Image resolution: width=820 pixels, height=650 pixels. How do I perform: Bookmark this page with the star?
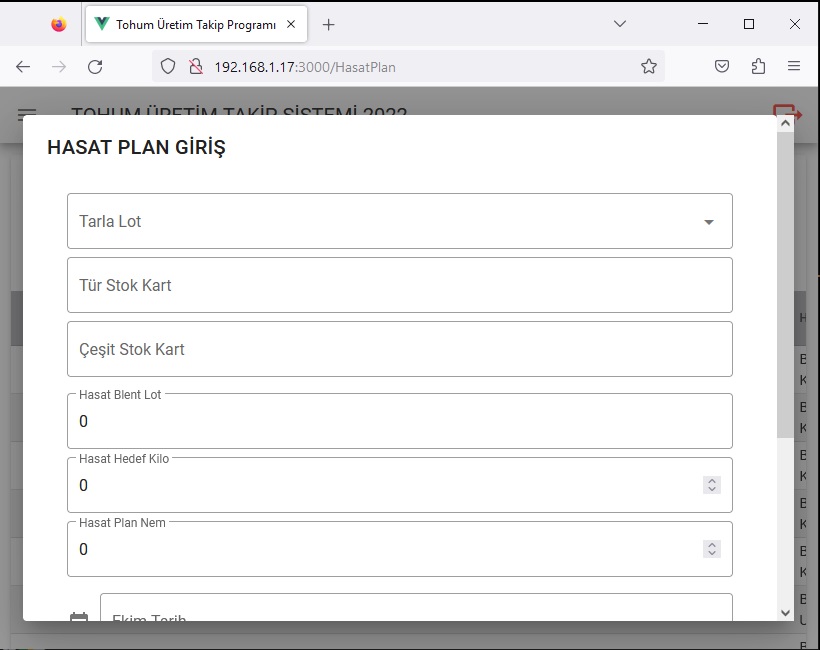pos(648,66)
